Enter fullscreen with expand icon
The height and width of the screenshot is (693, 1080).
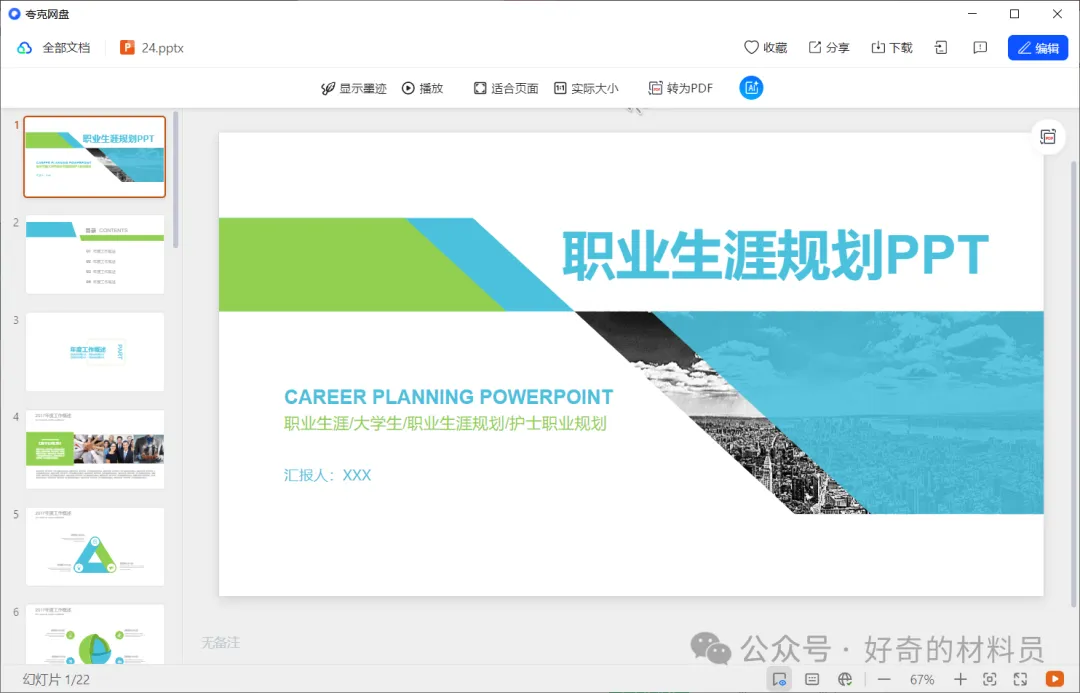1020,679
